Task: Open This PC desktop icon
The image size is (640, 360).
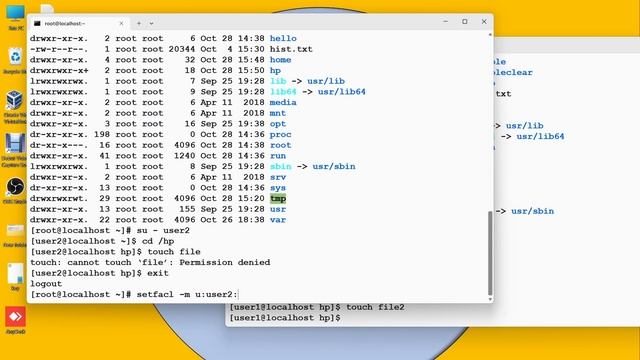Action: pyautogui.click(x=16, y=16)
